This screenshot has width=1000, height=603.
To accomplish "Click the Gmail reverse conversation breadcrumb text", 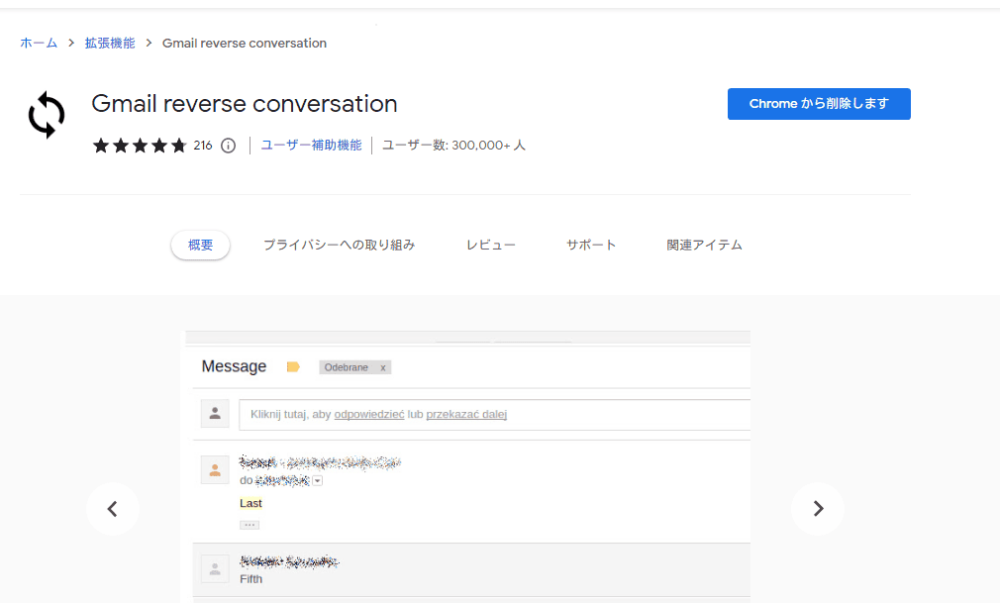I will [x=244, y=43].
